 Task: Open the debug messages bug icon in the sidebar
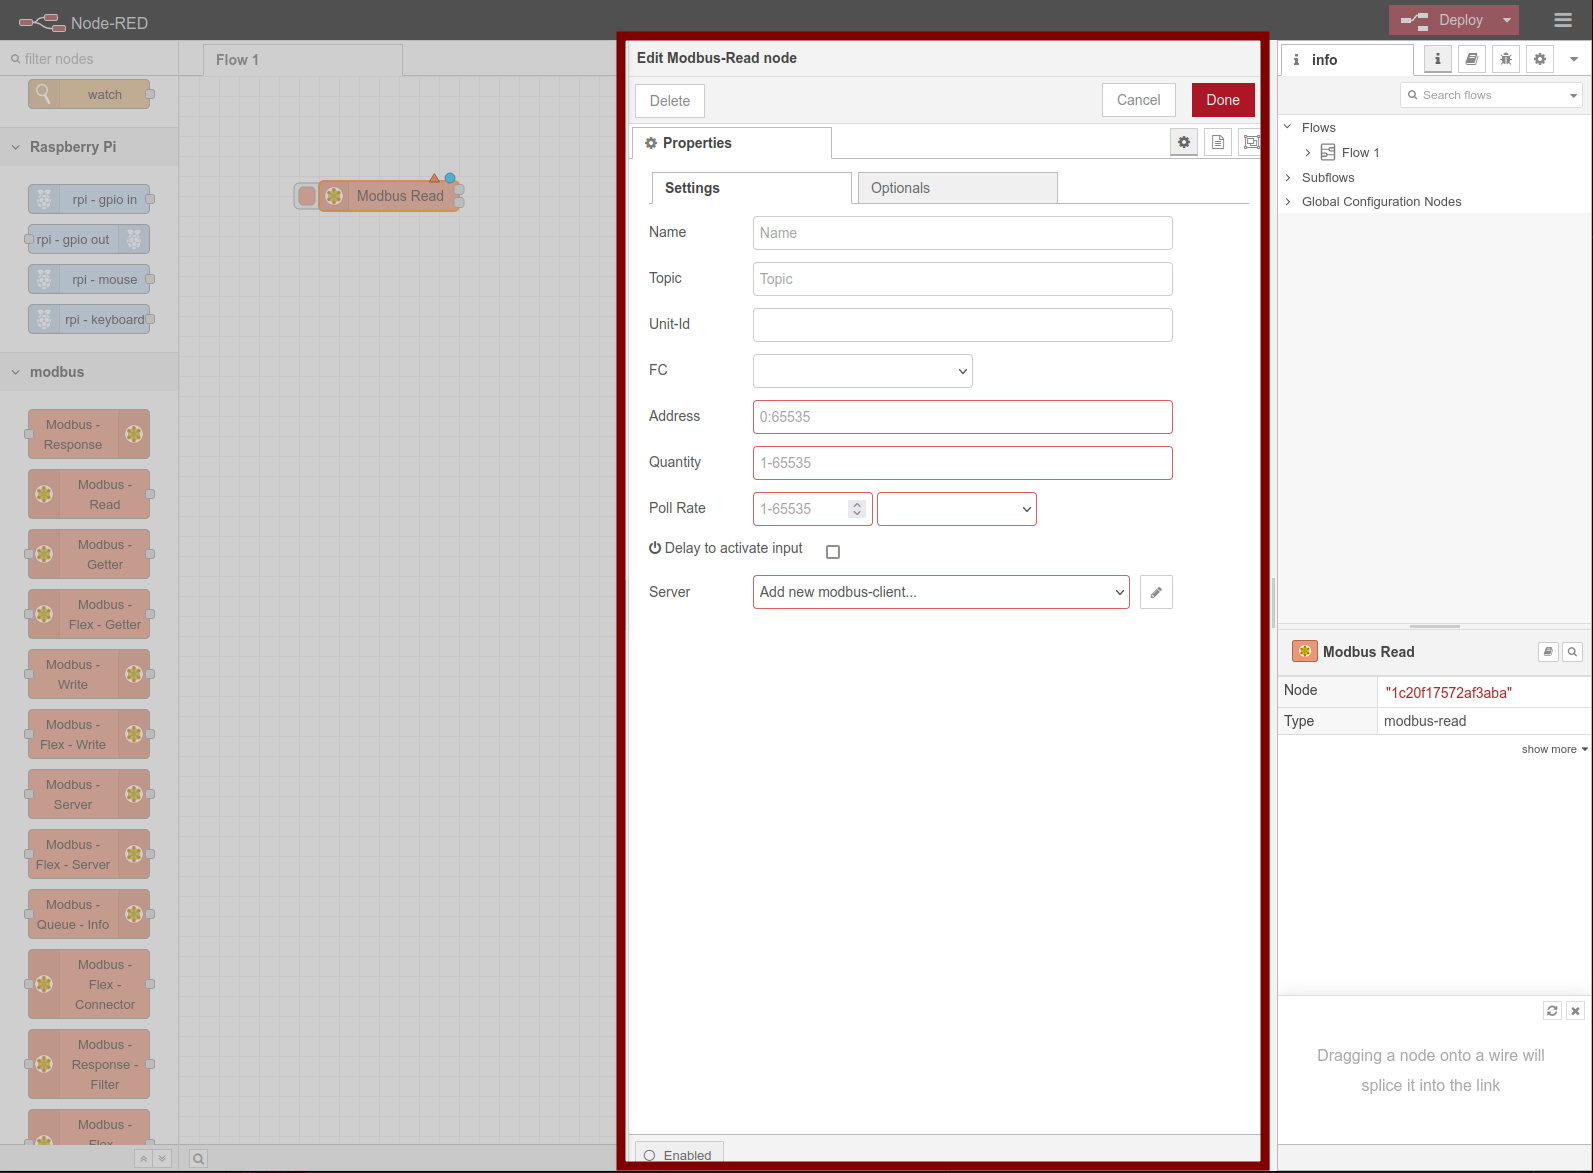[1506, 60]
